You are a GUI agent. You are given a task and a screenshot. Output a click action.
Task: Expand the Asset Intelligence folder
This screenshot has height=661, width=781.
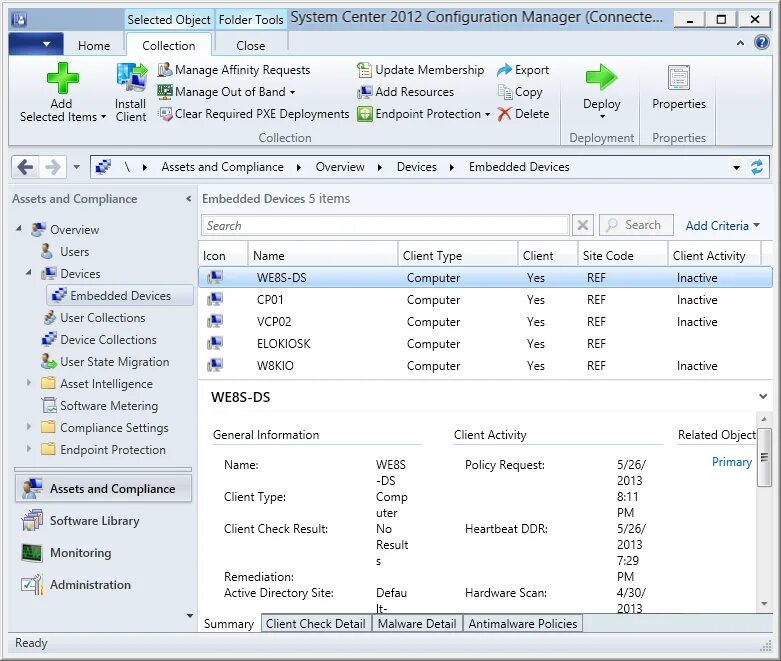(29, 383)
